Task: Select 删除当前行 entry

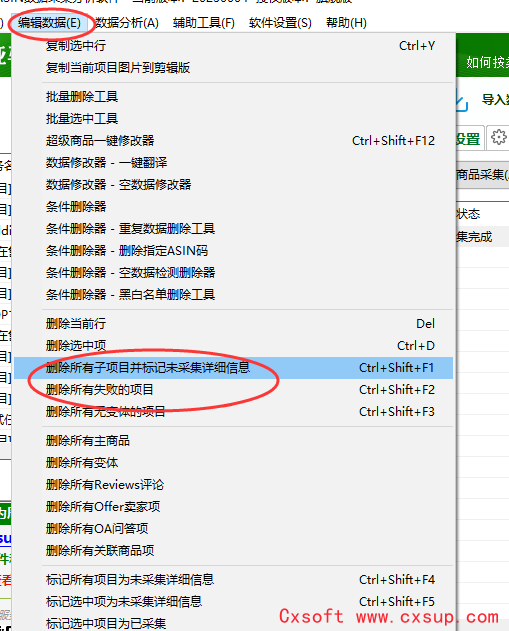Action: click(x=233, y=324)
